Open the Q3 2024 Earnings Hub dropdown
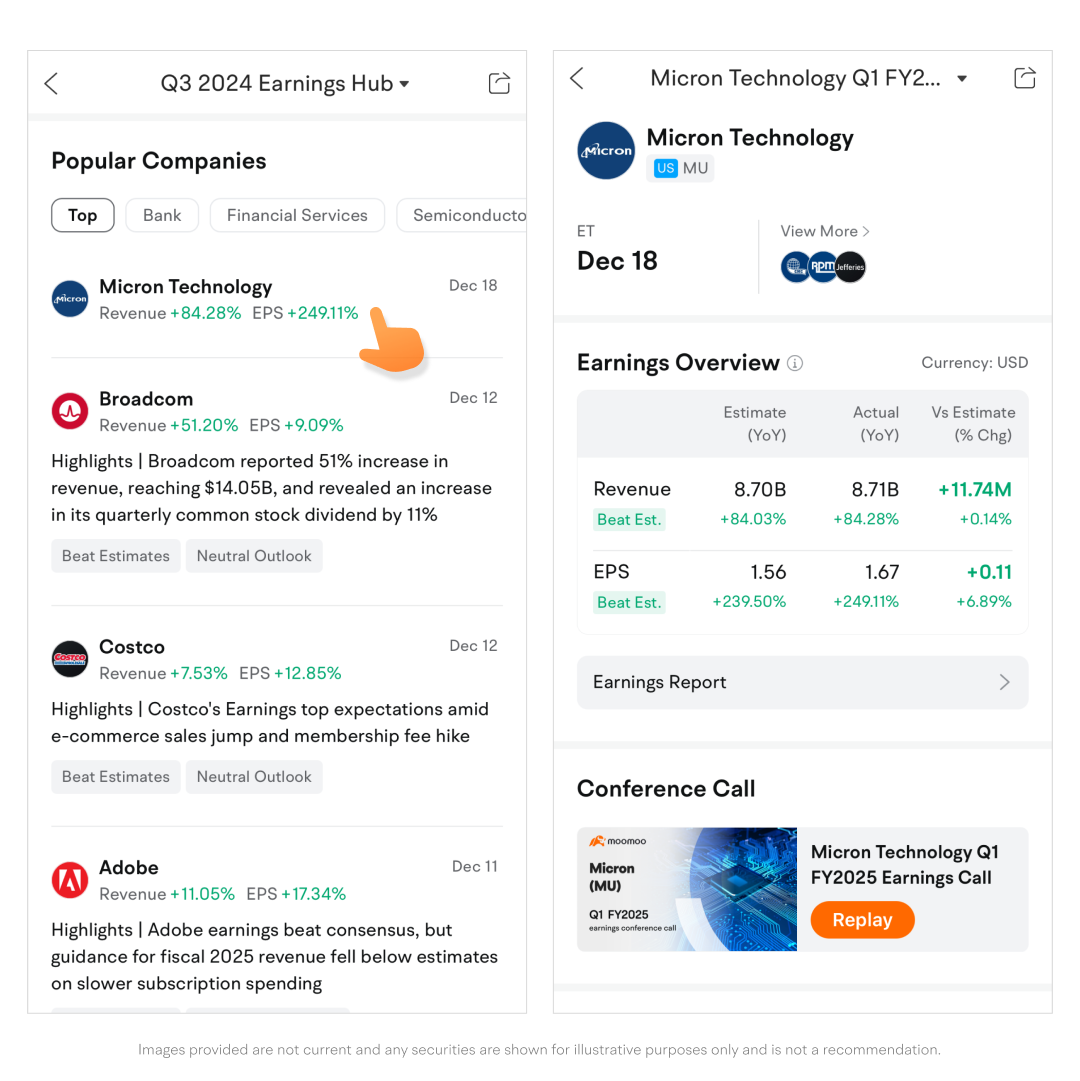The height and width of the screenshot is (1081, 1080). 404,84
